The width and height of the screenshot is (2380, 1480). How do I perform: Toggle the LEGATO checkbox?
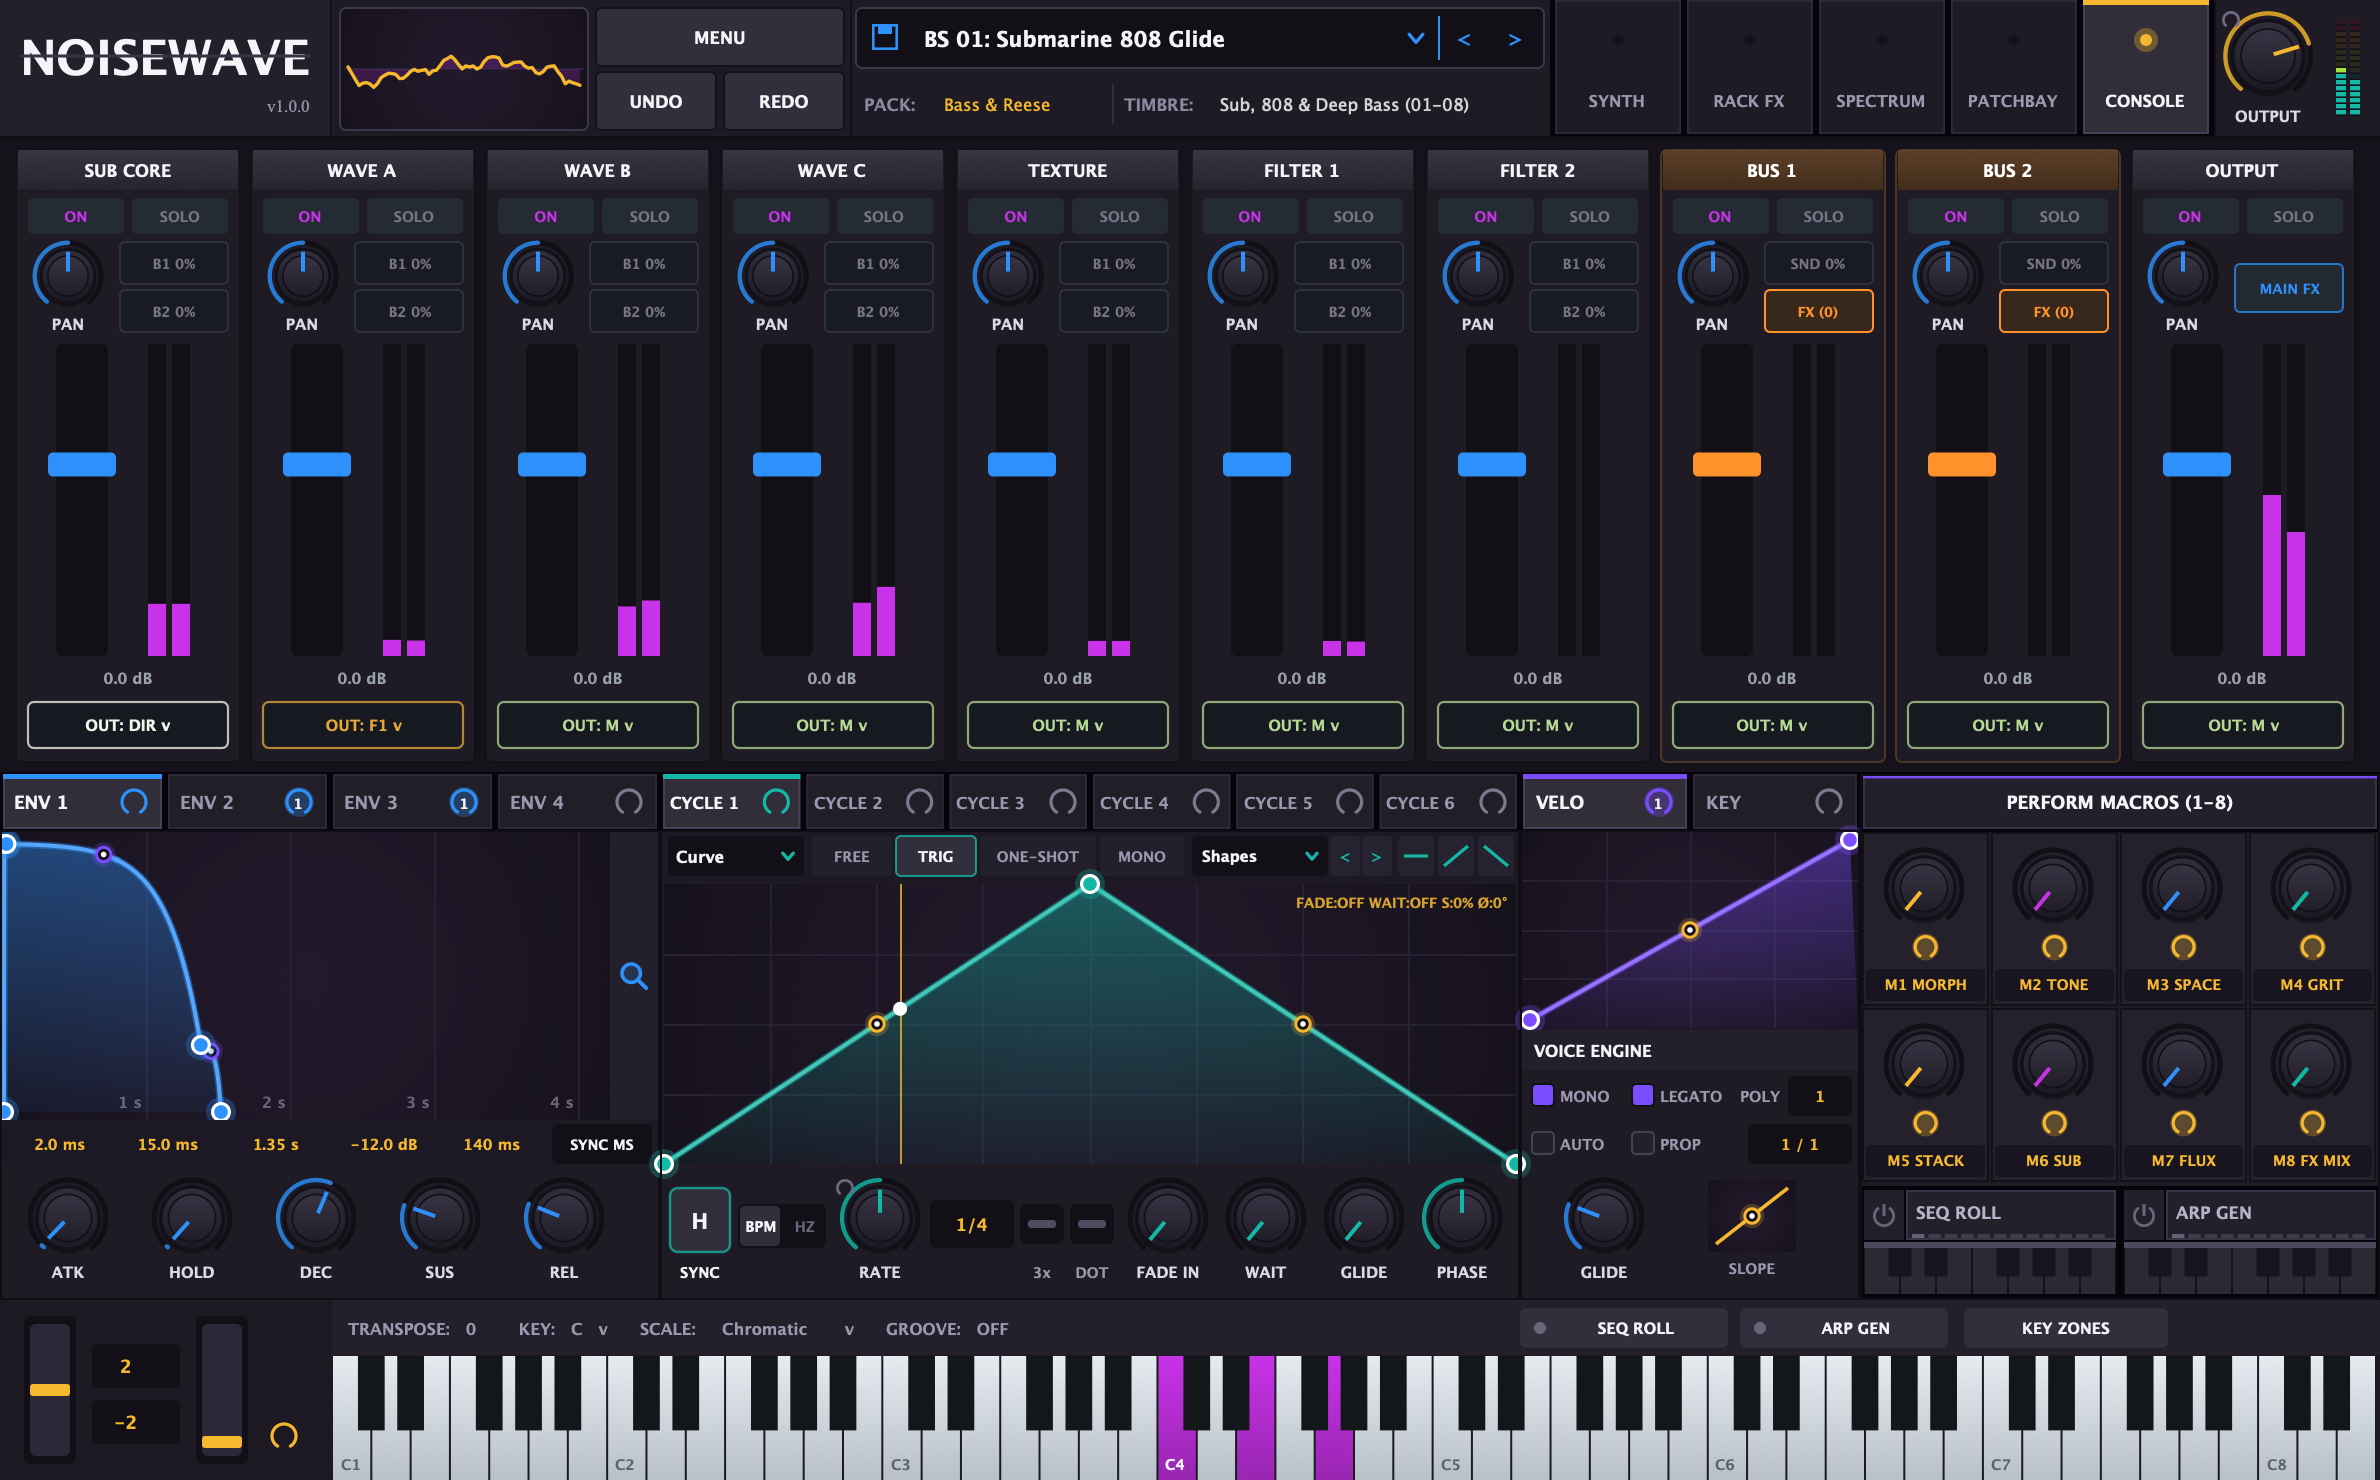click(1643, 1095)
